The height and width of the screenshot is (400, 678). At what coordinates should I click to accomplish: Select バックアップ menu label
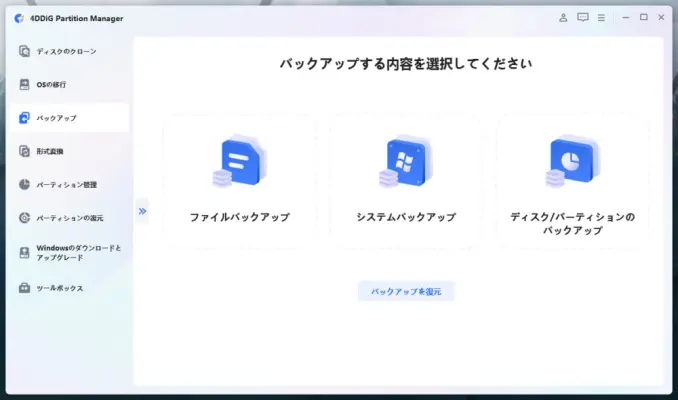(56, 118)
